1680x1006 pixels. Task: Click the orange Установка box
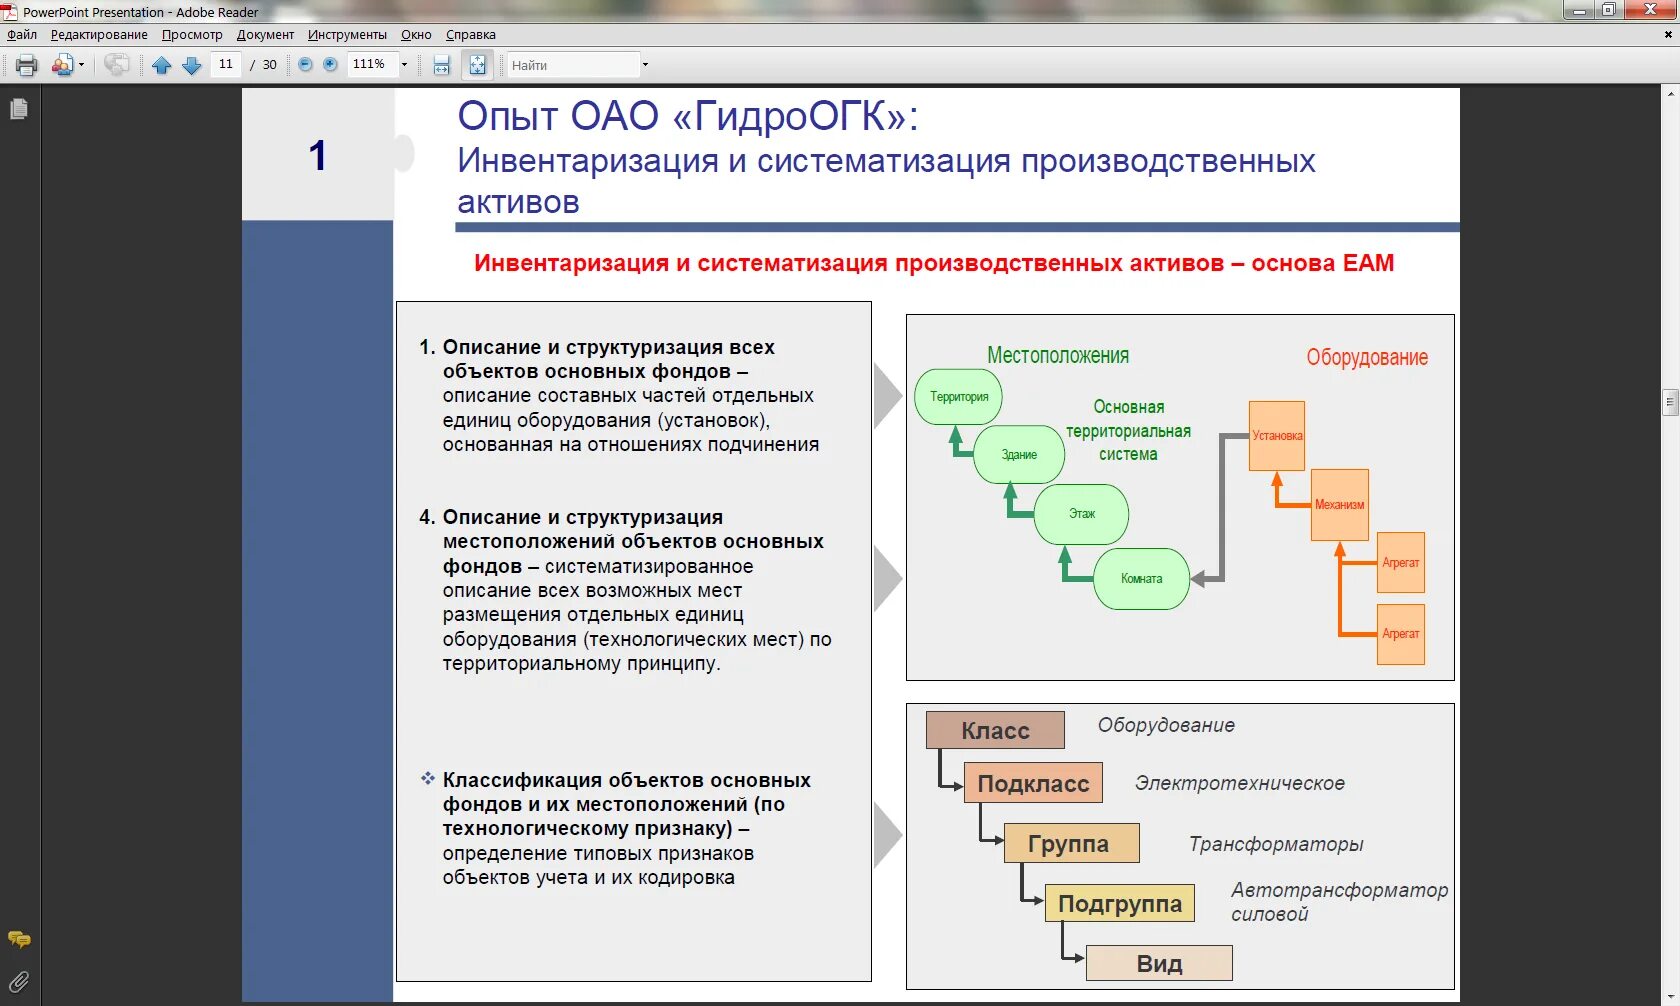click(x=1277, y=436)
